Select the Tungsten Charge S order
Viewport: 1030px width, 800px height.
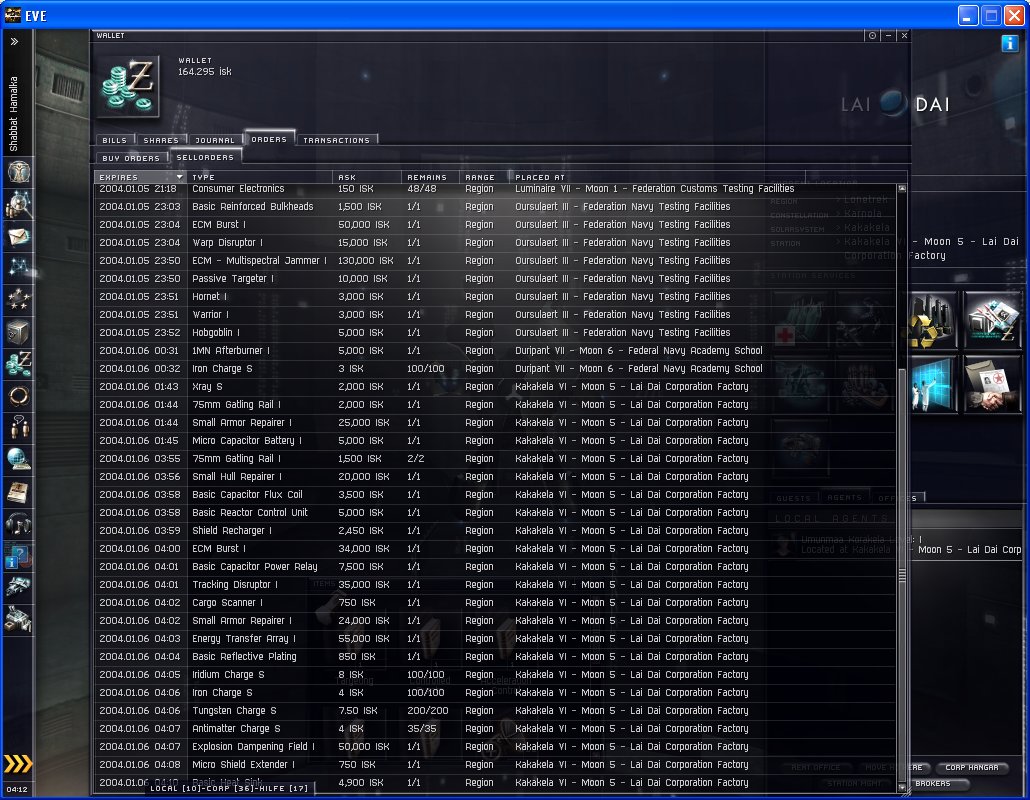[496, 711]
